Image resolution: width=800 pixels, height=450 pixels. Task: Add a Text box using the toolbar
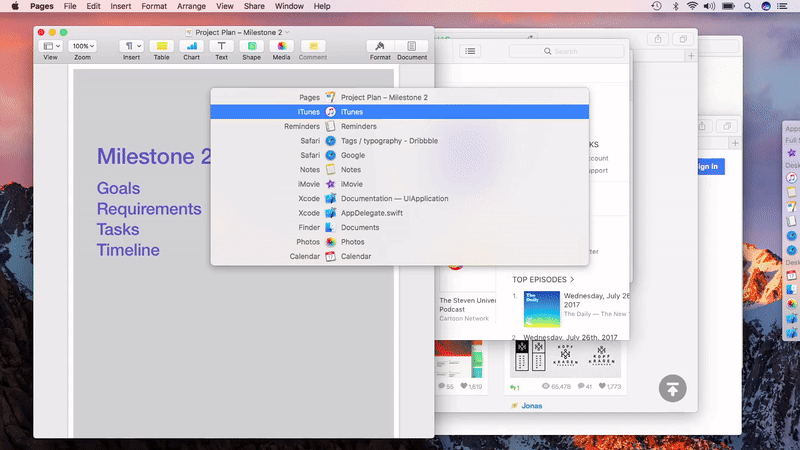pyautogui.click(x=221, y=46)
